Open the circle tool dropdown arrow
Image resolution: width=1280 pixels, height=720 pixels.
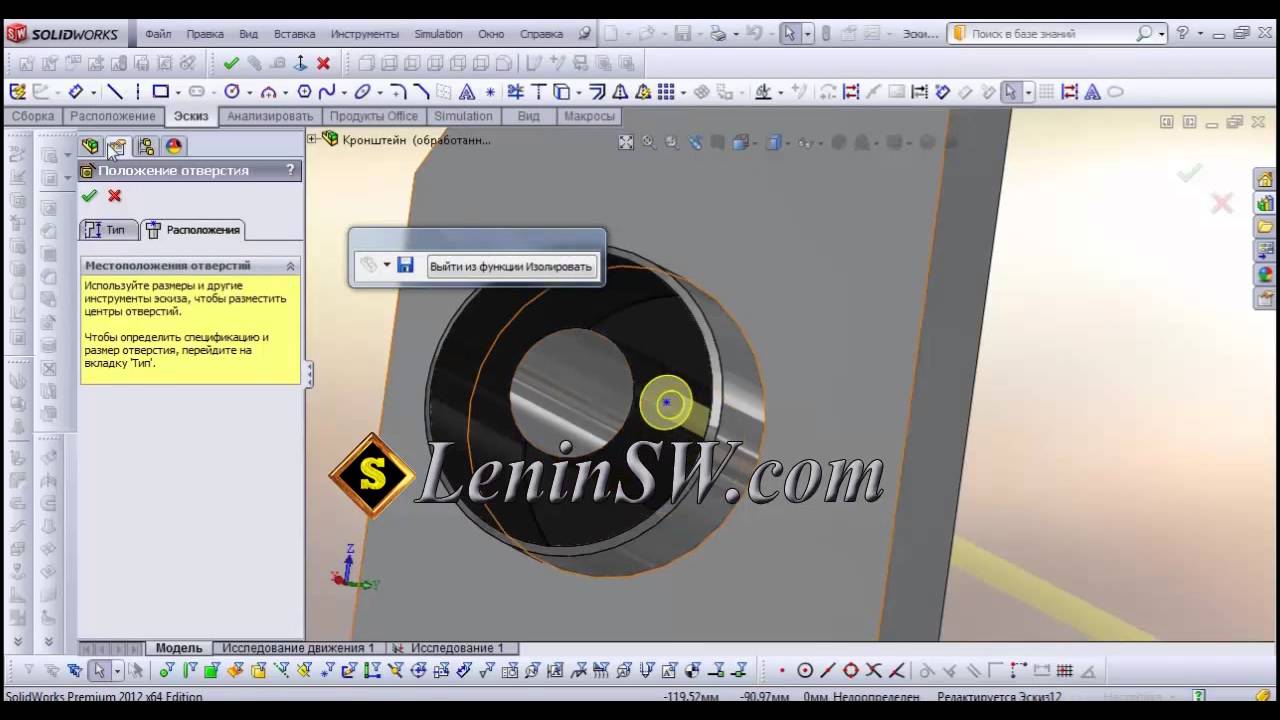249,93
